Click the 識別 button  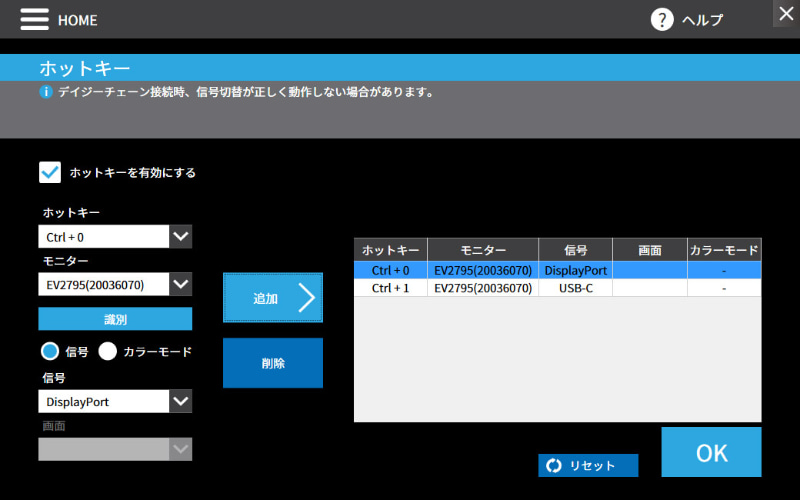(115, 319)
